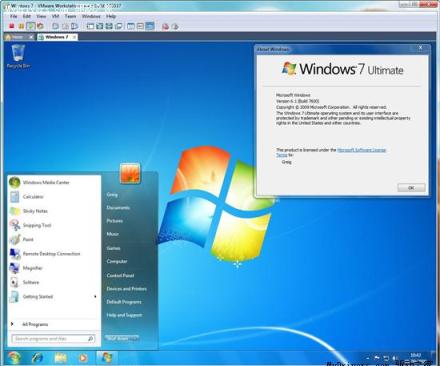Click the Revert to Snapshot toolbar icon
The height and width of the screenshot is (366, 440).
(x=65, y=26)
